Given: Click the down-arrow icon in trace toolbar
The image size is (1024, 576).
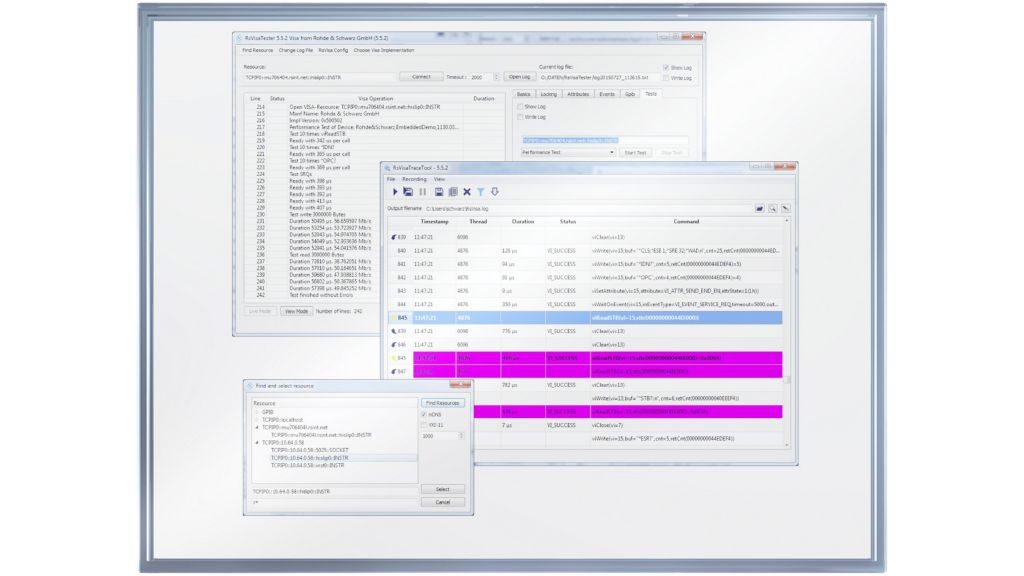Looking at the screenshot, I should pos(494,191).
